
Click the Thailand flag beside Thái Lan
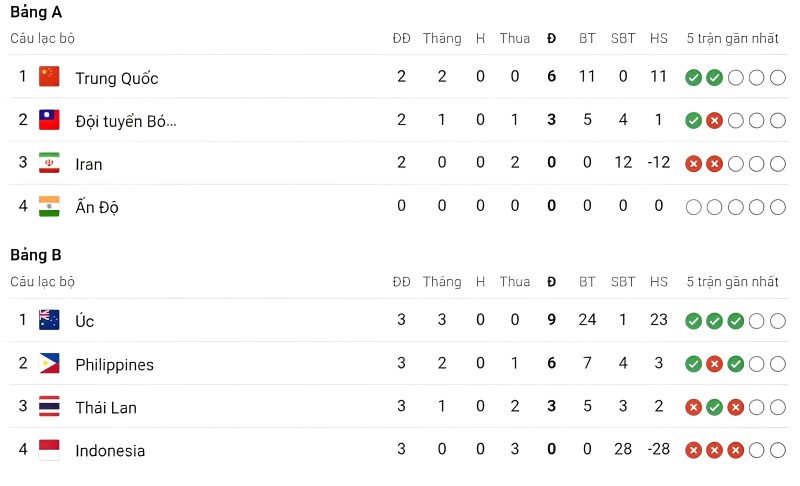(x=49, y=406)
